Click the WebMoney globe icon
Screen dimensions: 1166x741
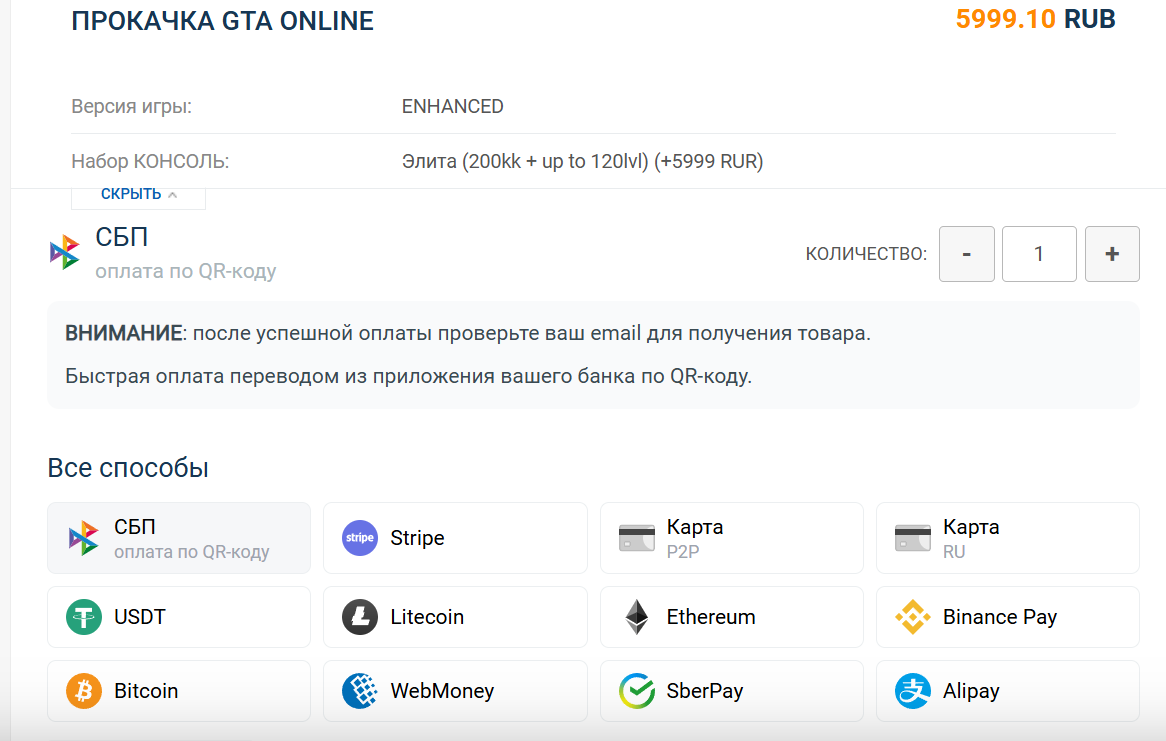pyautogui.click(x=360, y=690)
